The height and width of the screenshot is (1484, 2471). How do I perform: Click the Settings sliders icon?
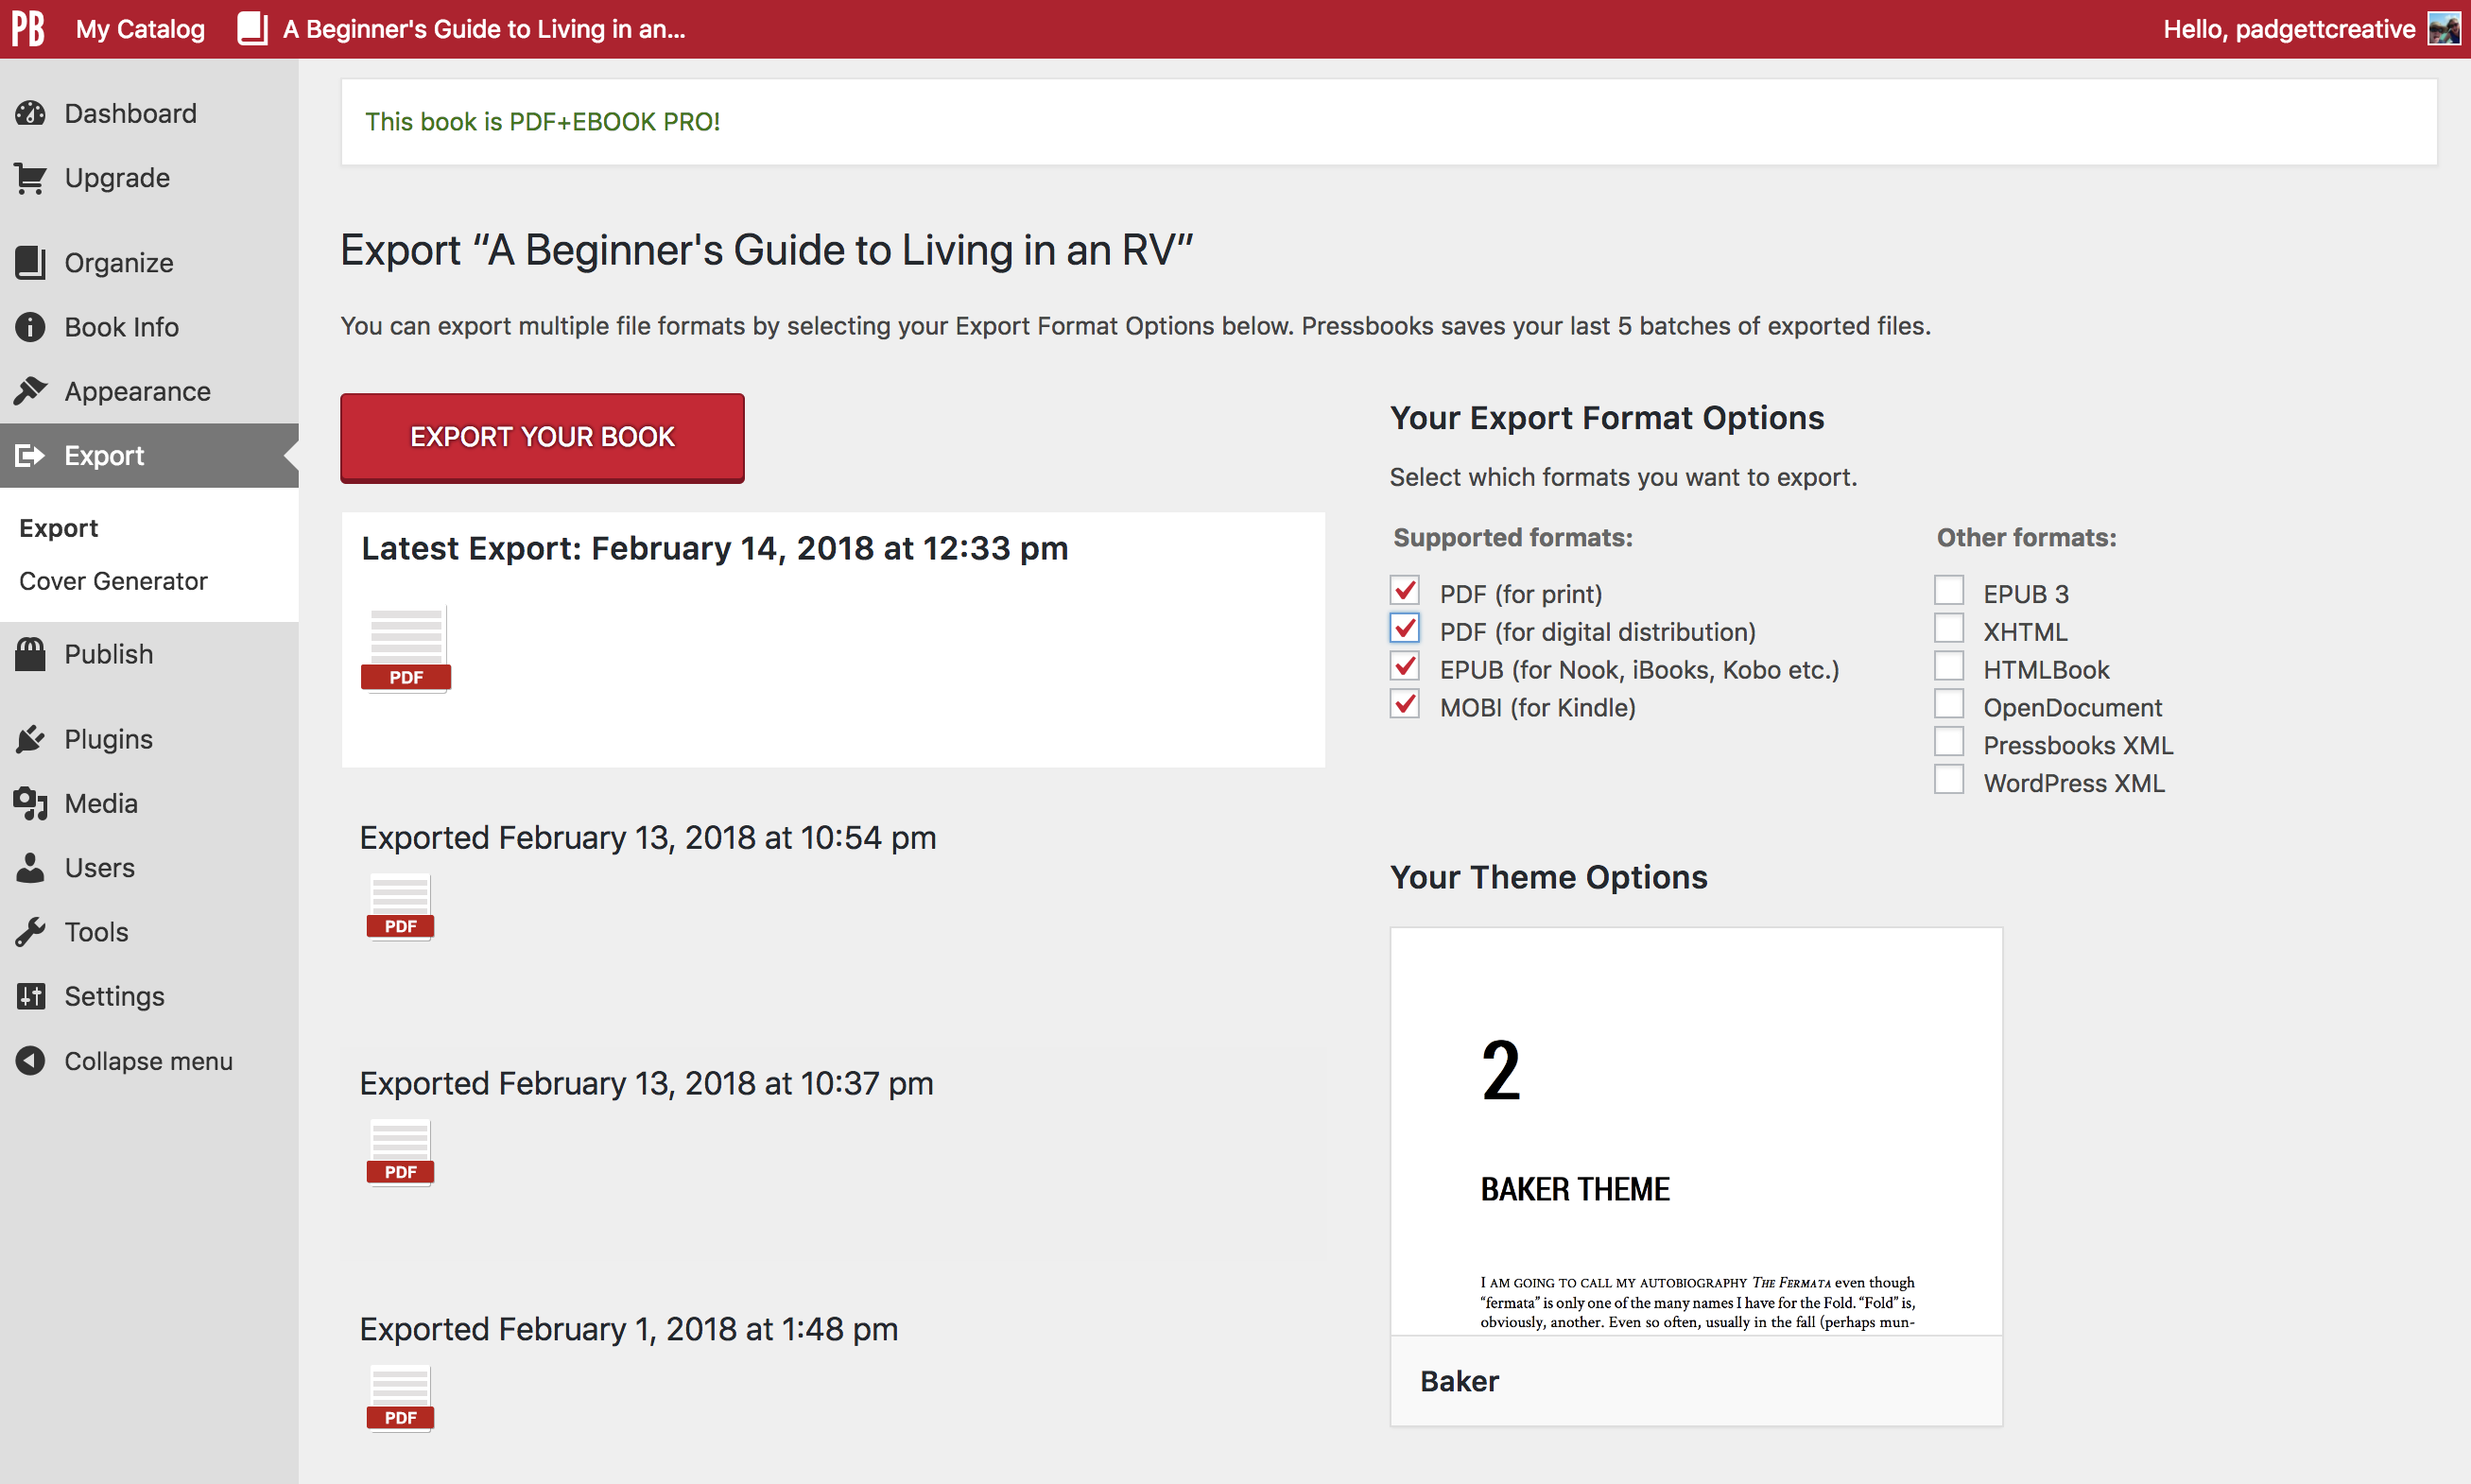[31, 996]
